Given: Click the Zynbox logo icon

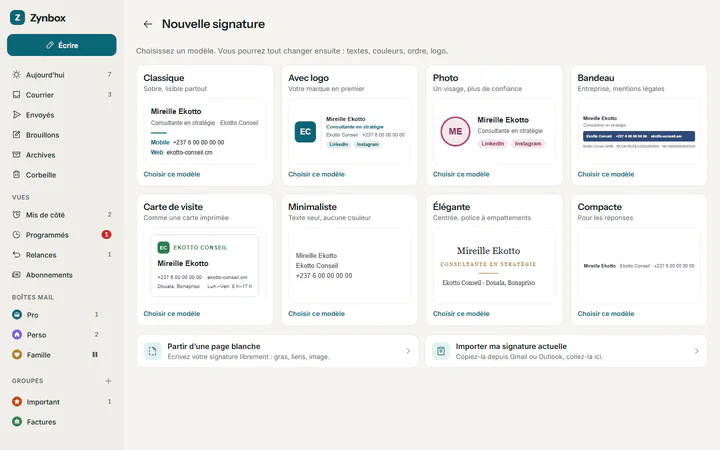Looking at the screenshot, I should (17, 17).
